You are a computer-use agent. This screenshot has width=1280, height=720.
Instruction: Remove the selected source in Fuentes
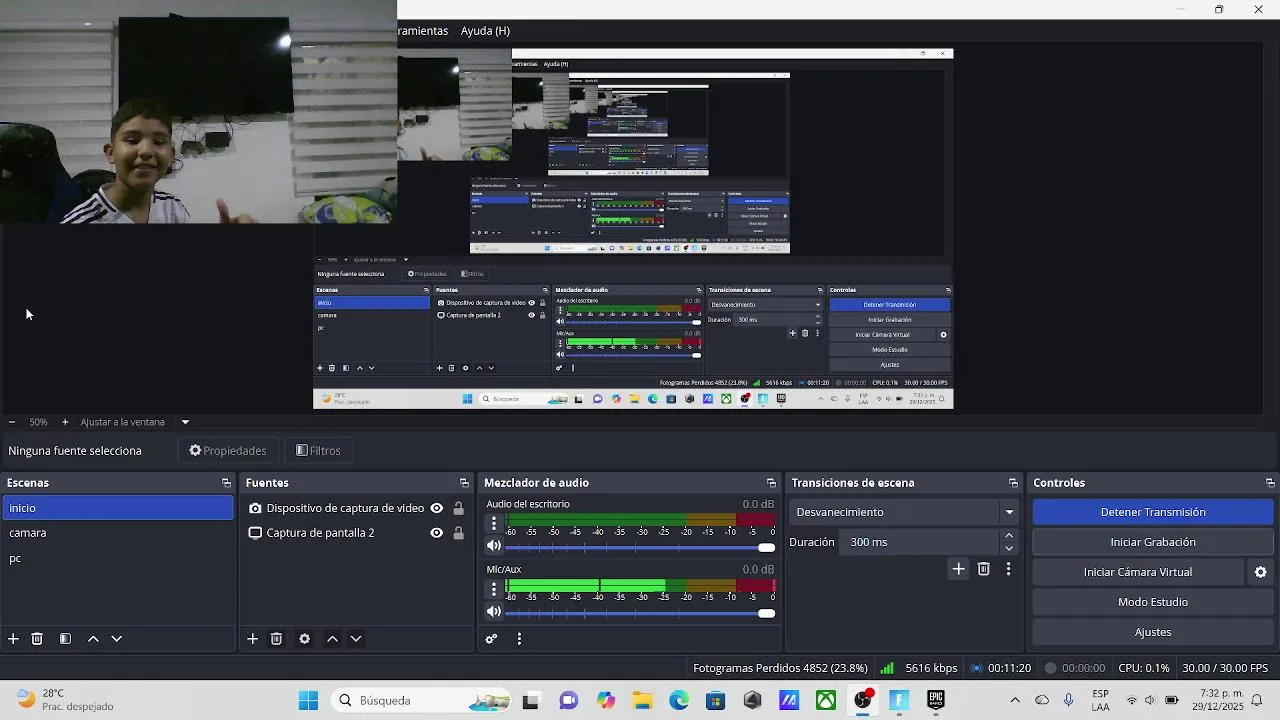click(277, 639)
